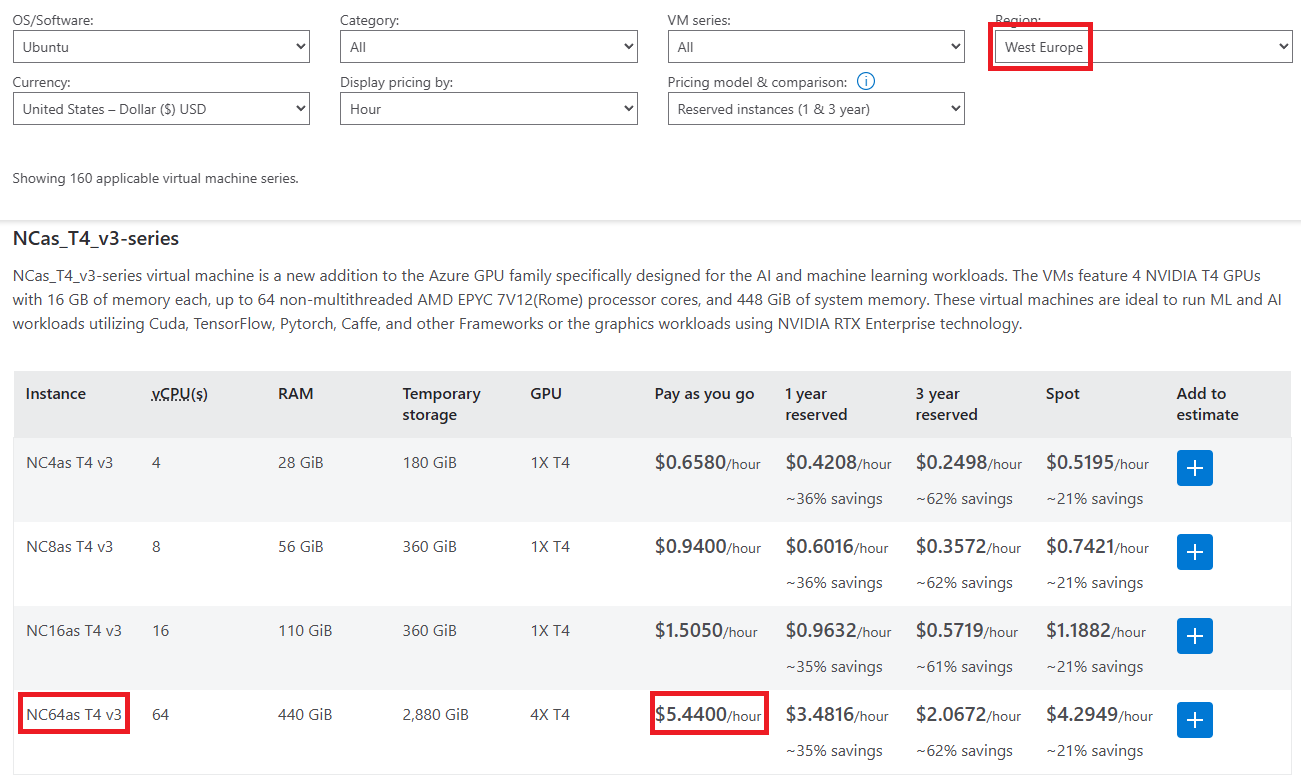Select the NC8as T4 v3 instance name

[x=70, y=547]
